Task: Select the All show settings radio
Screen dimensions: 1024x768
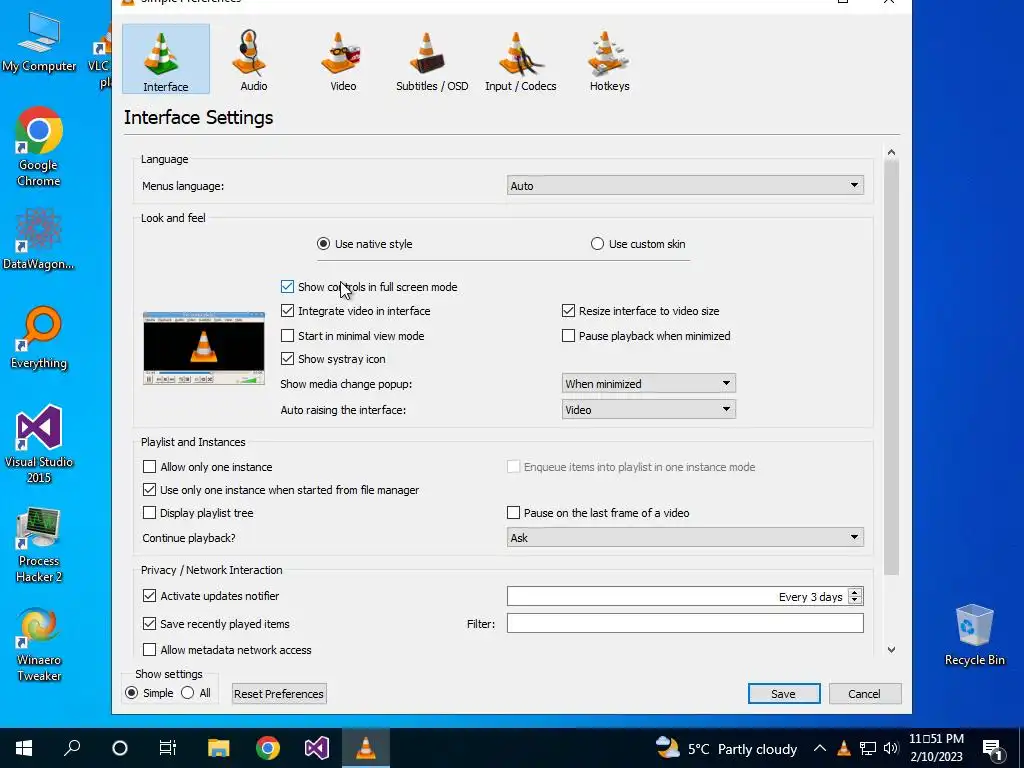Action: tap(187, 693)
